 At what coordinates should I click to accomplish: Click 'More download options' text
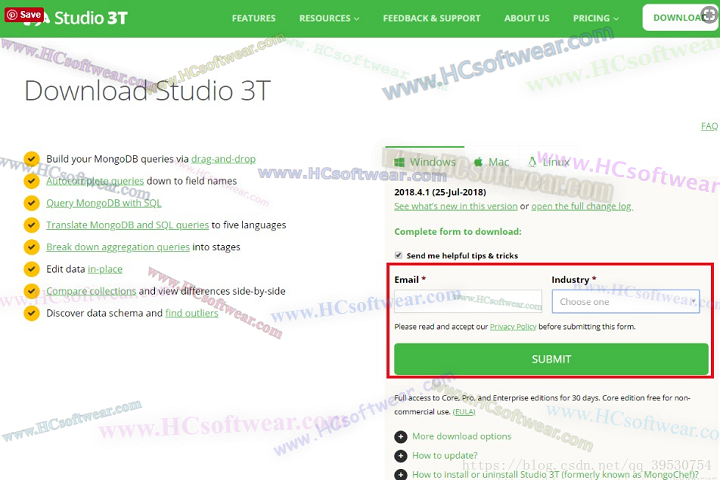pyautogui.click(x=461, y=436)
